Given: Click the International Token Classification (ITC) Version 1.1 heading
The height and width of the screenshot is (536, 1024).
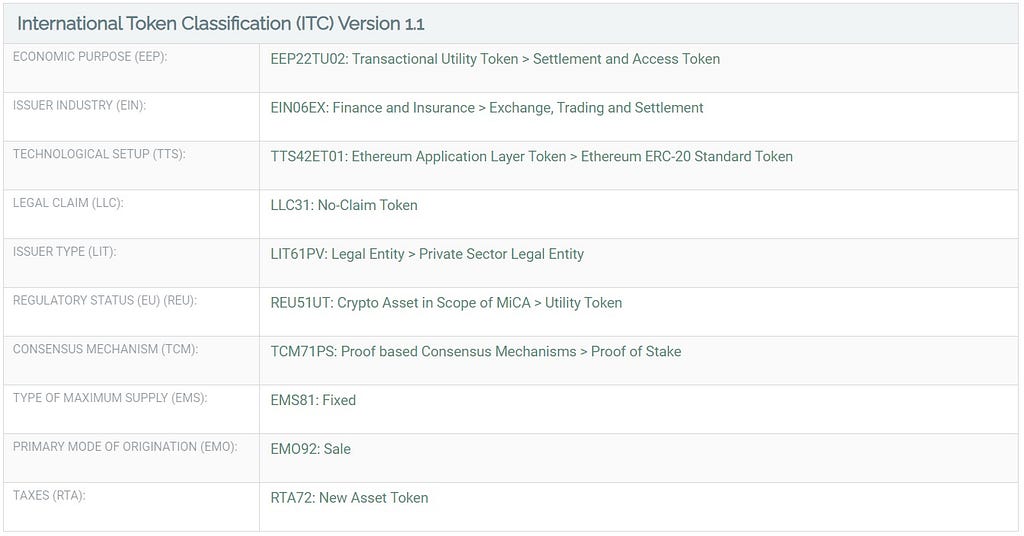Looking at the screenshot, I should click(x=221, y=24).
